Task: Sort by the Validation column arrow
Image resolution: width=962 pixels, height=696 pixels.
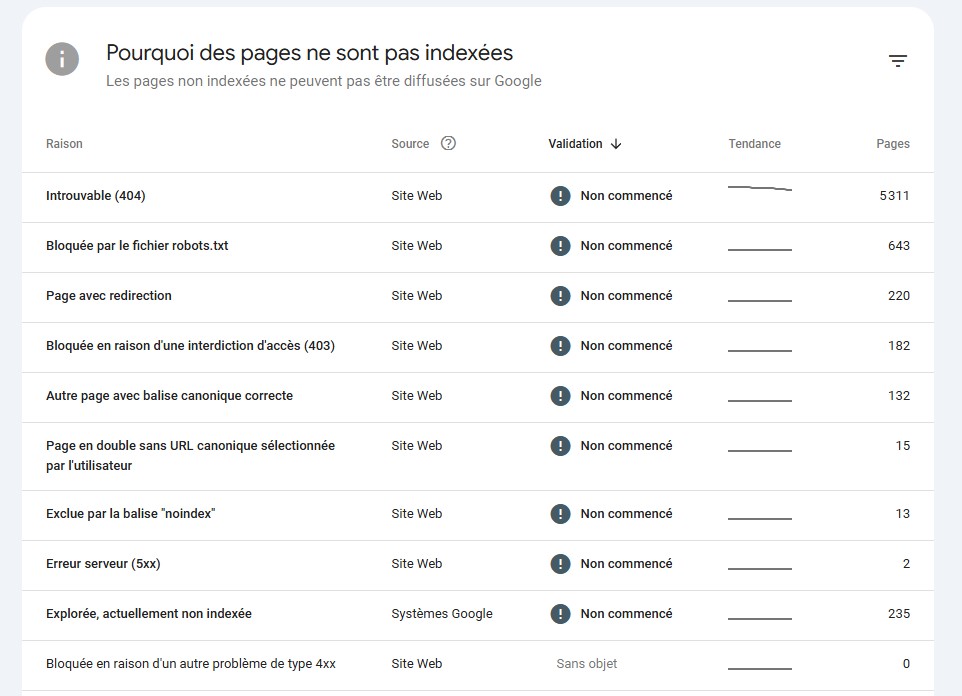Action: 616,144
